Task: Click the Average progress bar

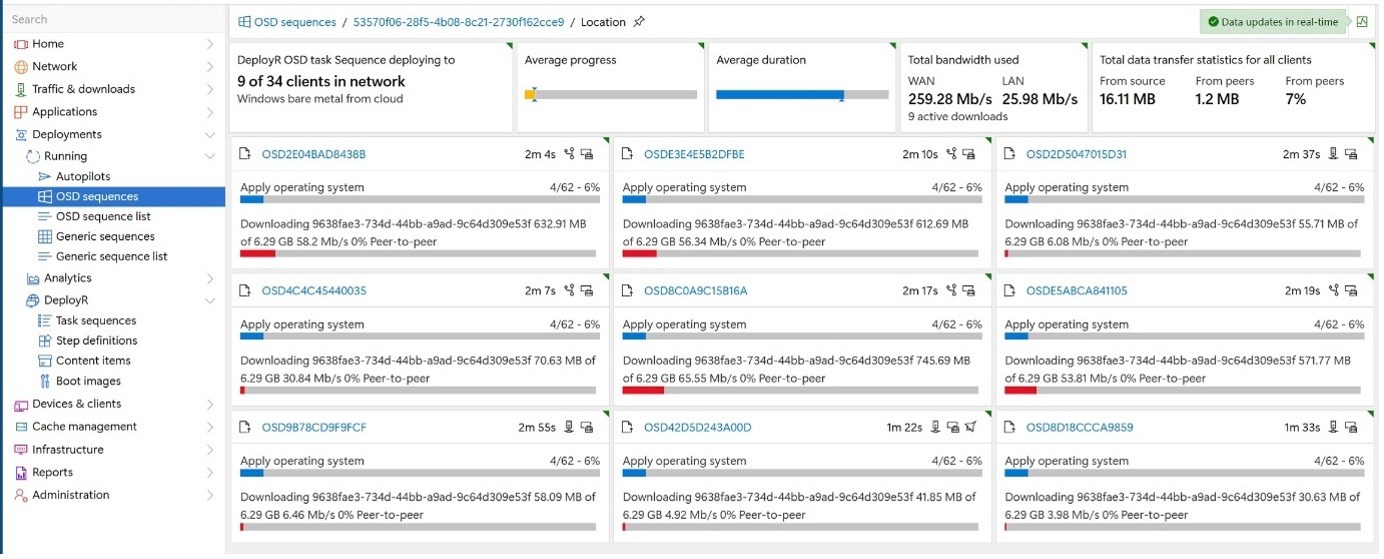Action: coord(610,95)
